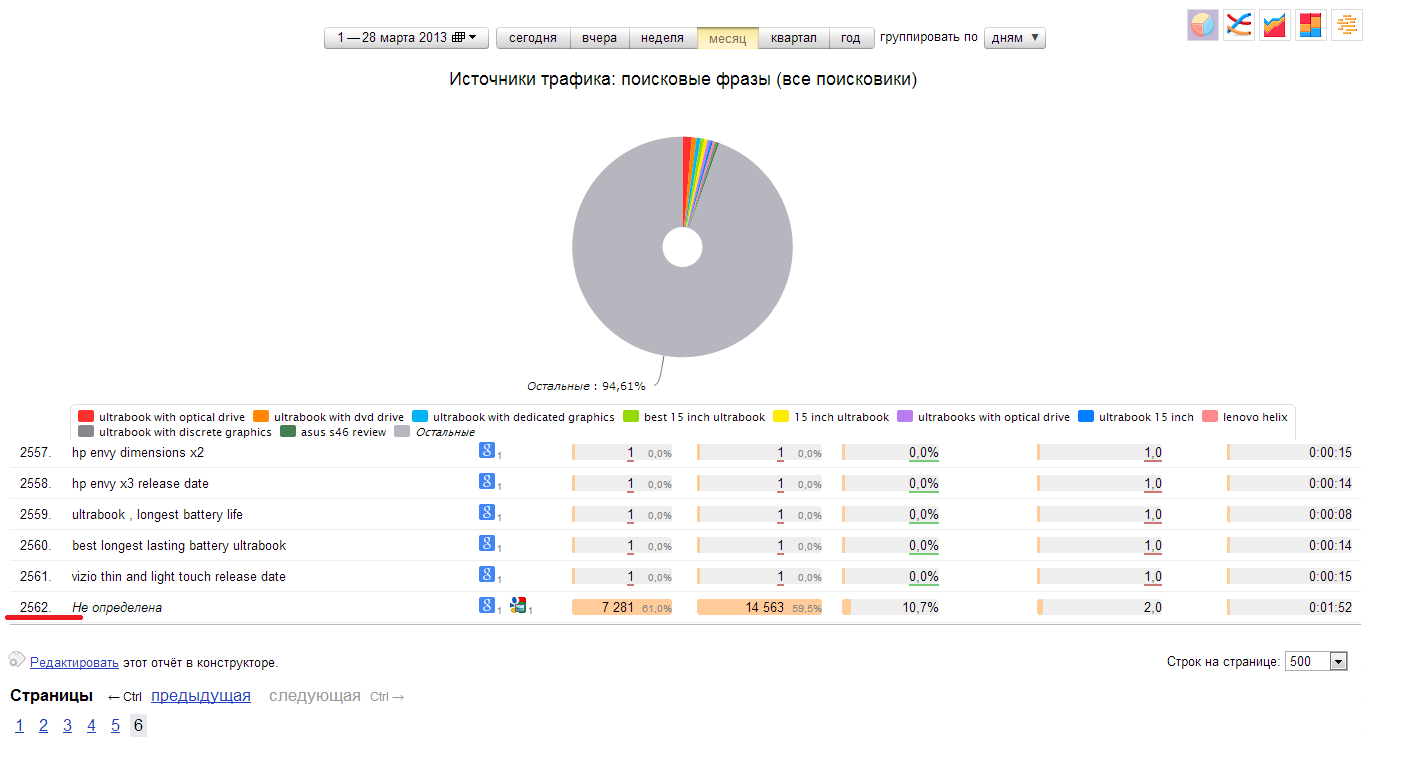Open results page 5
1407x762 pixels.
115,726
